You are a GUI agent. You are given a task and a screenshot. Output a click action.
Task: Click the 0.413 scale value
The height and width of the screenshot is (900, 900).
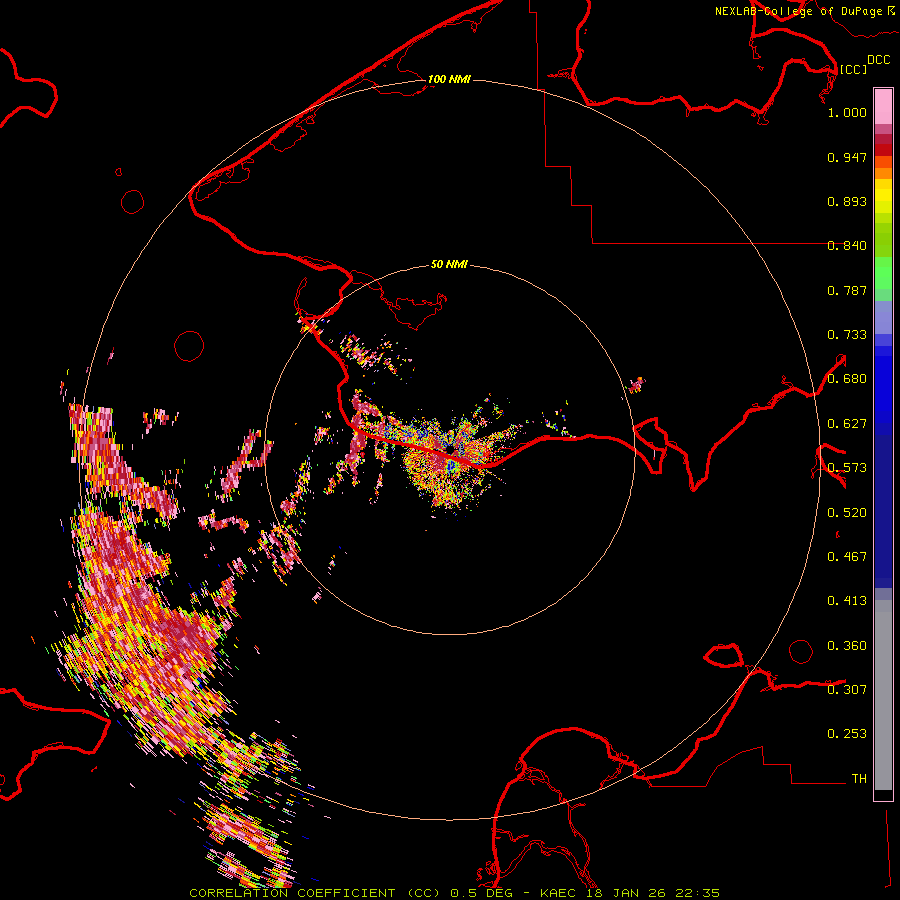[847, 601]
